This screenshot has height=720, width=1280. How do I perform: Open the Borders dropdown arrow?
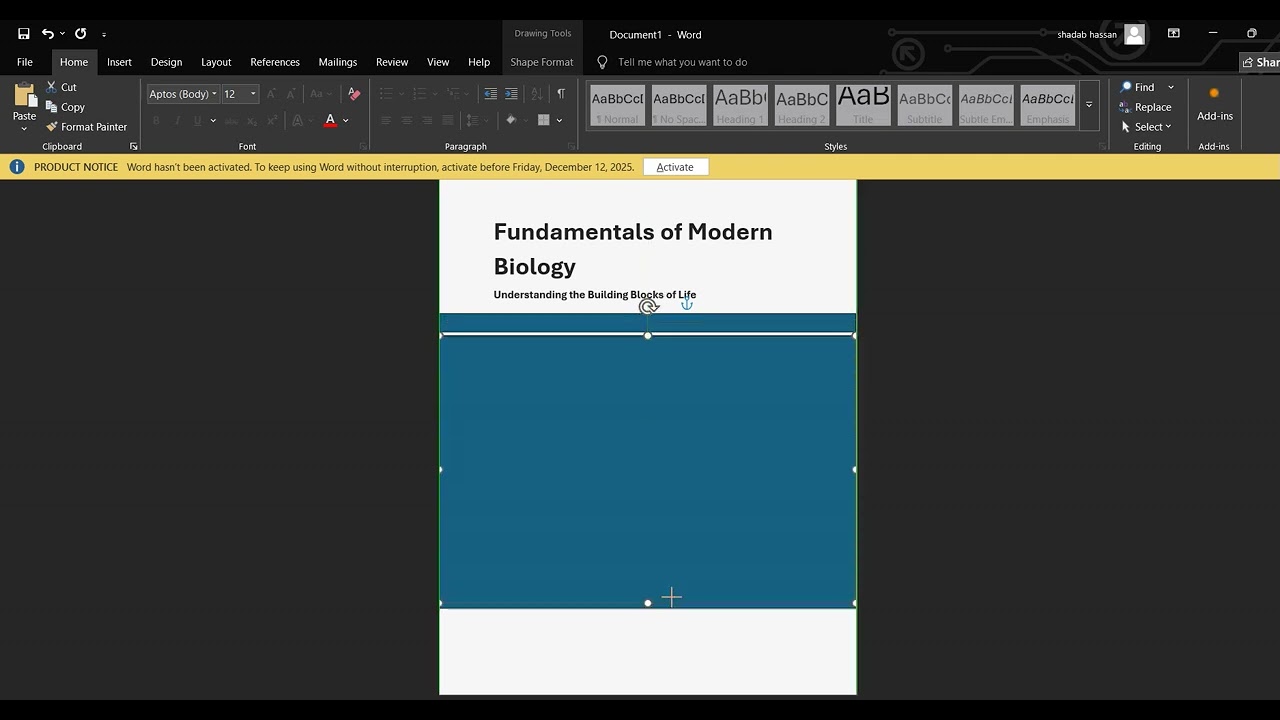coord(559,120)
